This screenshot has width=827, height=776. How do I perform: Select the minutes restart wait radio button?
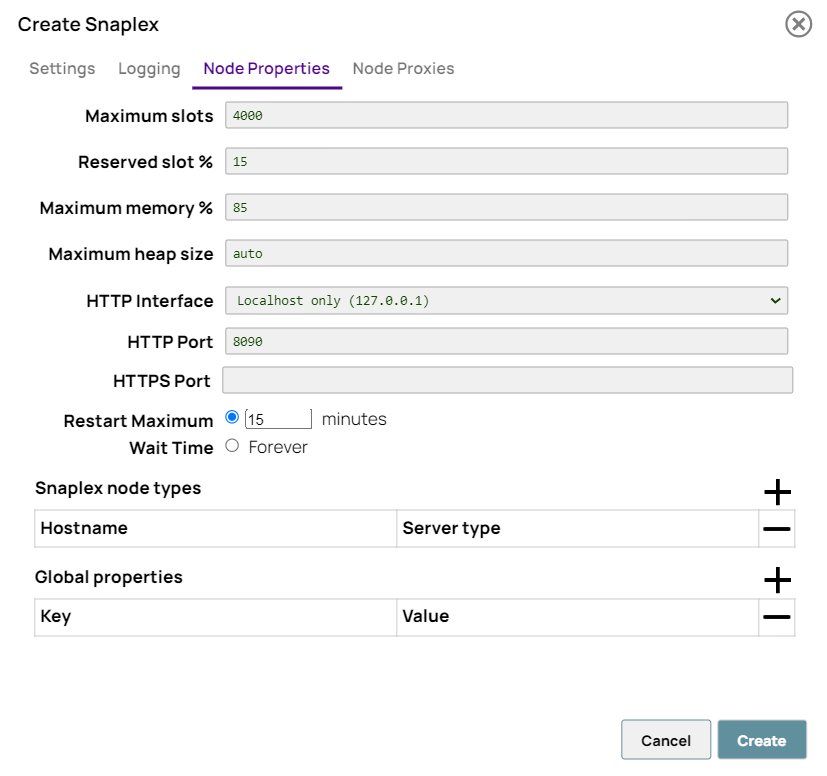[x=233, y=418]
